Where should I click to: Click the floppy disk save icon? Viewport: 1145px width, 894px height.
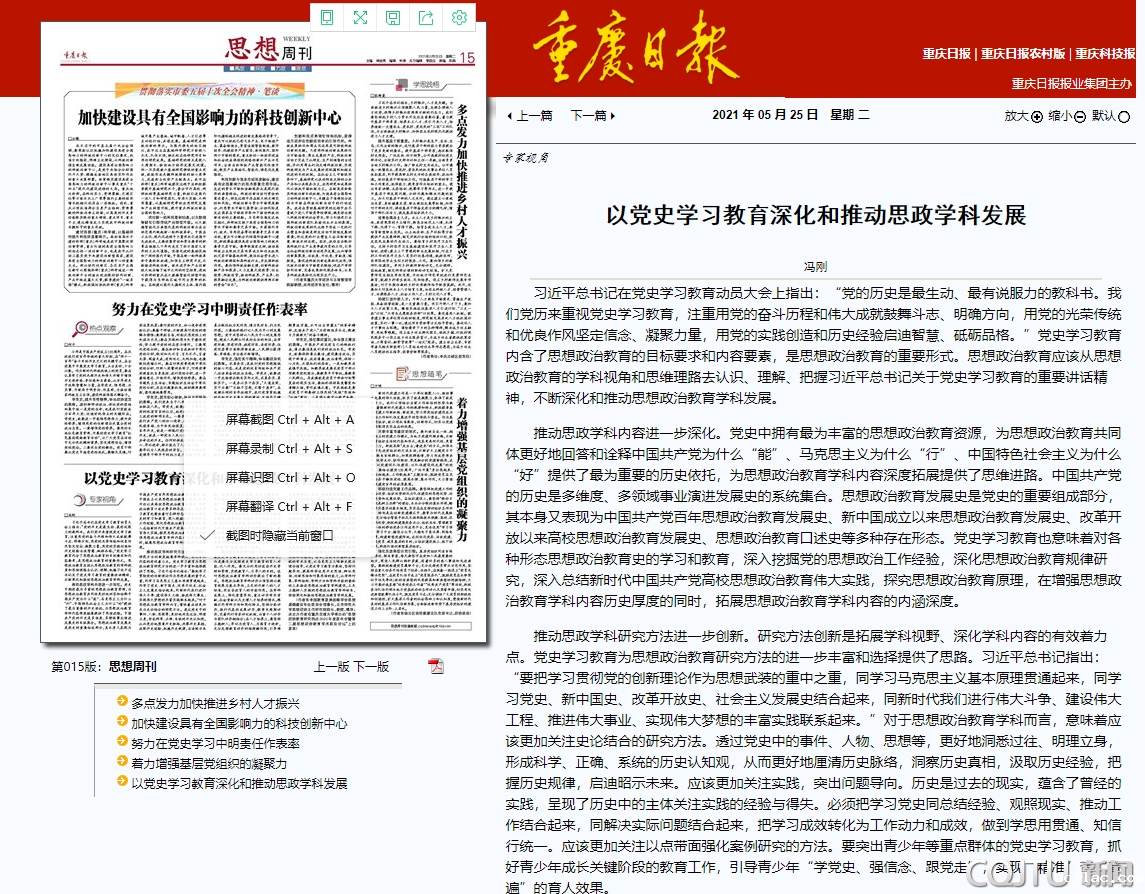(393, 17)
